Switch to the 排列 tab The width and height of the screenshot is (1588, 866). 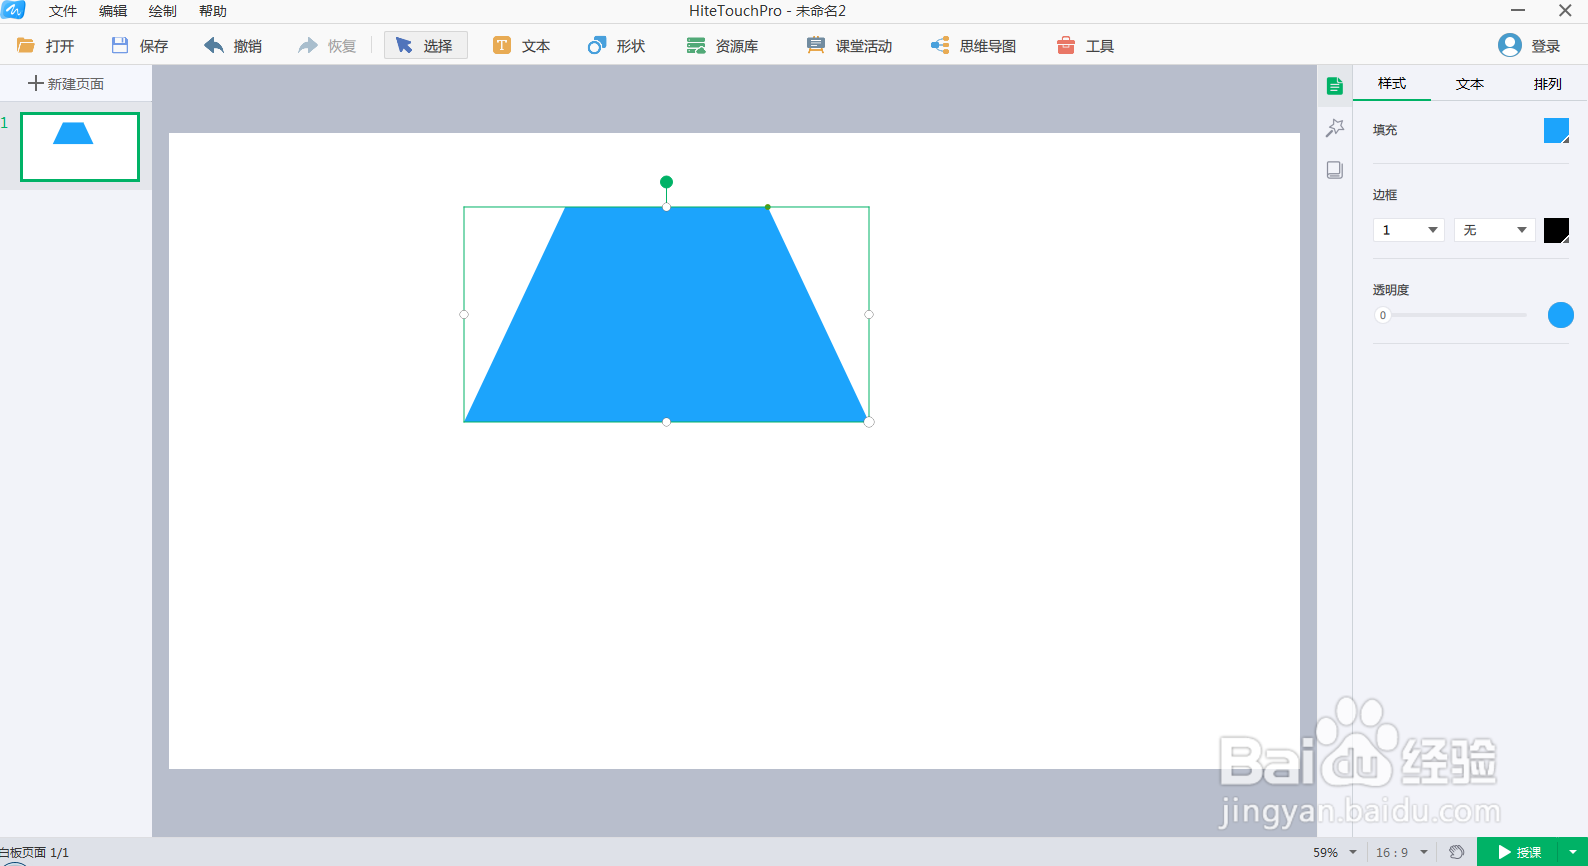1548,84
